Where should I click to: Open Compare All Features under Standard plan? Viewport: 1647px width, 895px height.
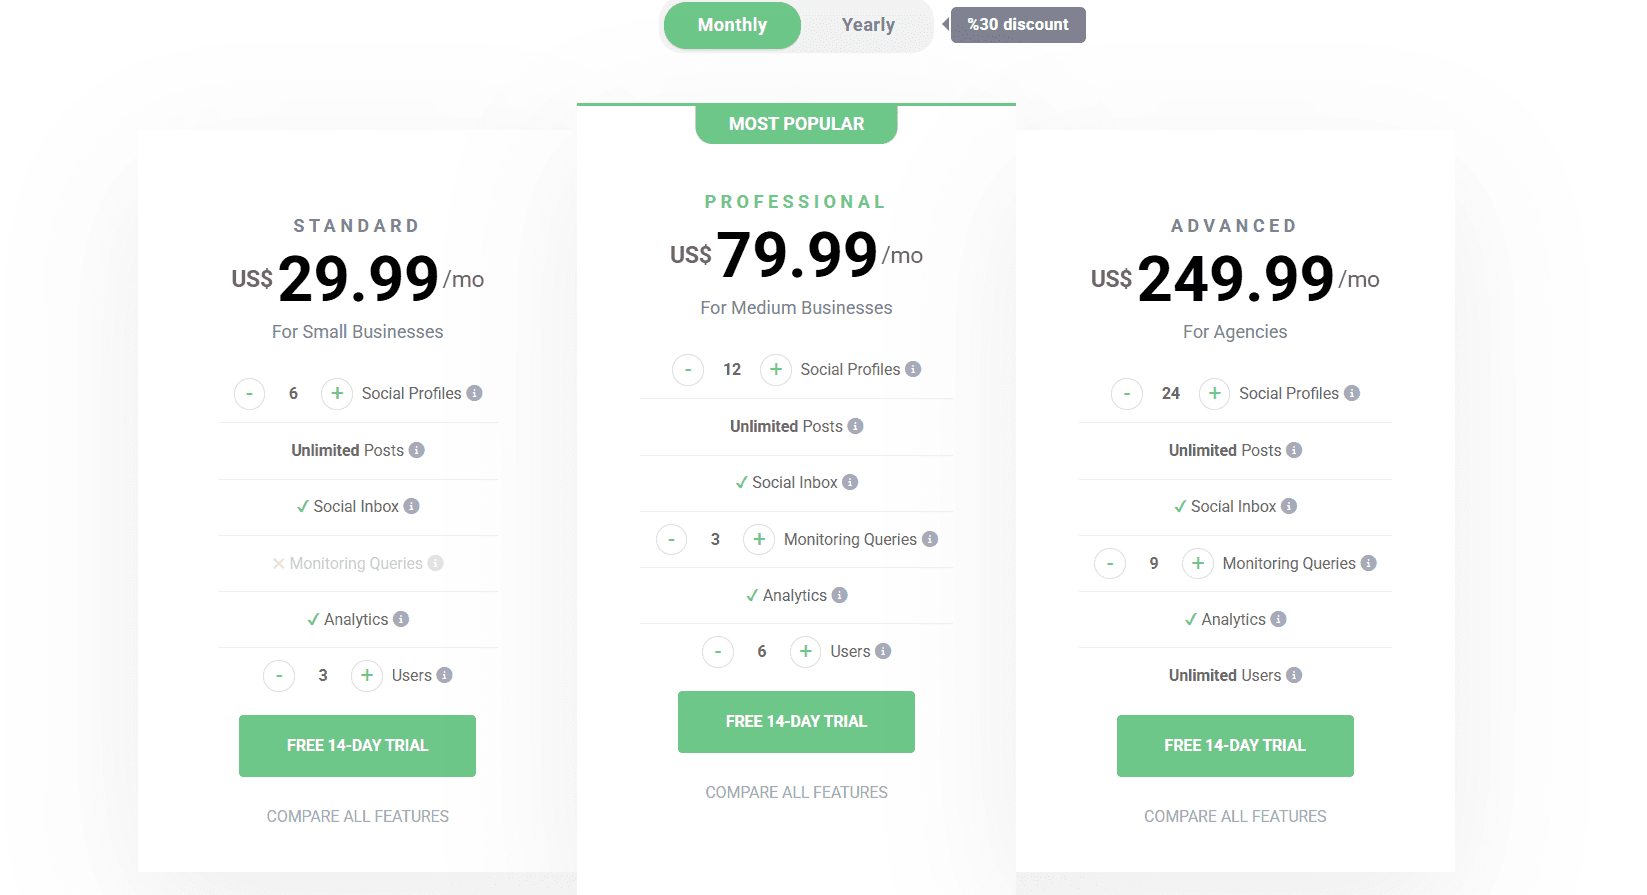[x=357, y=816]
